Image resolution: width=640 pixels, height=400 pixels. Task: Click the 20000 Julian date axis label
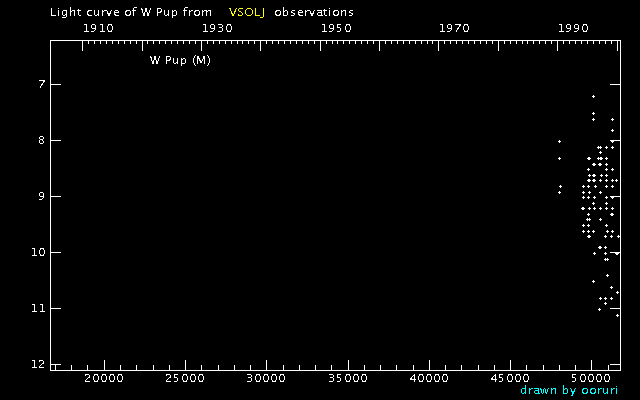(x=103, y=379)
